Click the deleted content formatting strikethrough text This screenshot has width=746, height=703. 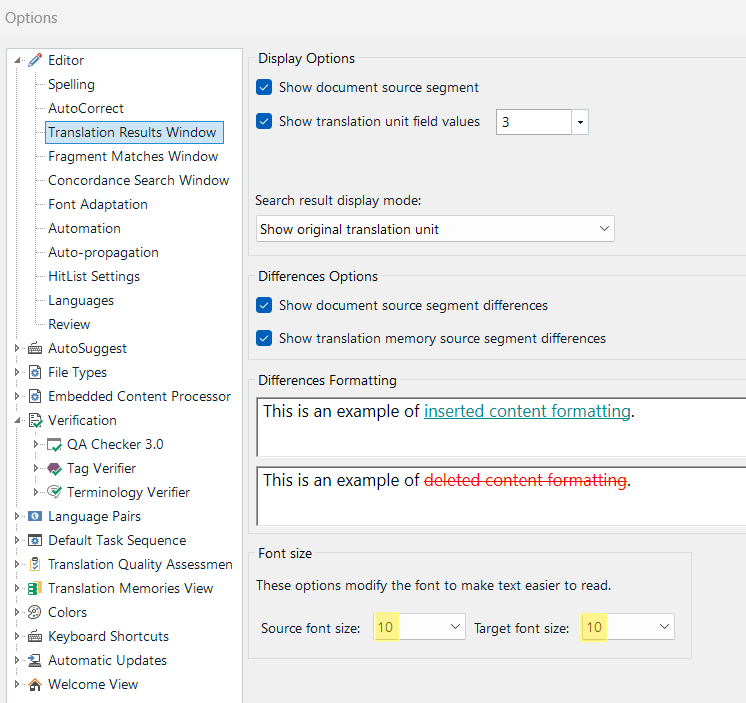[525, 480]
